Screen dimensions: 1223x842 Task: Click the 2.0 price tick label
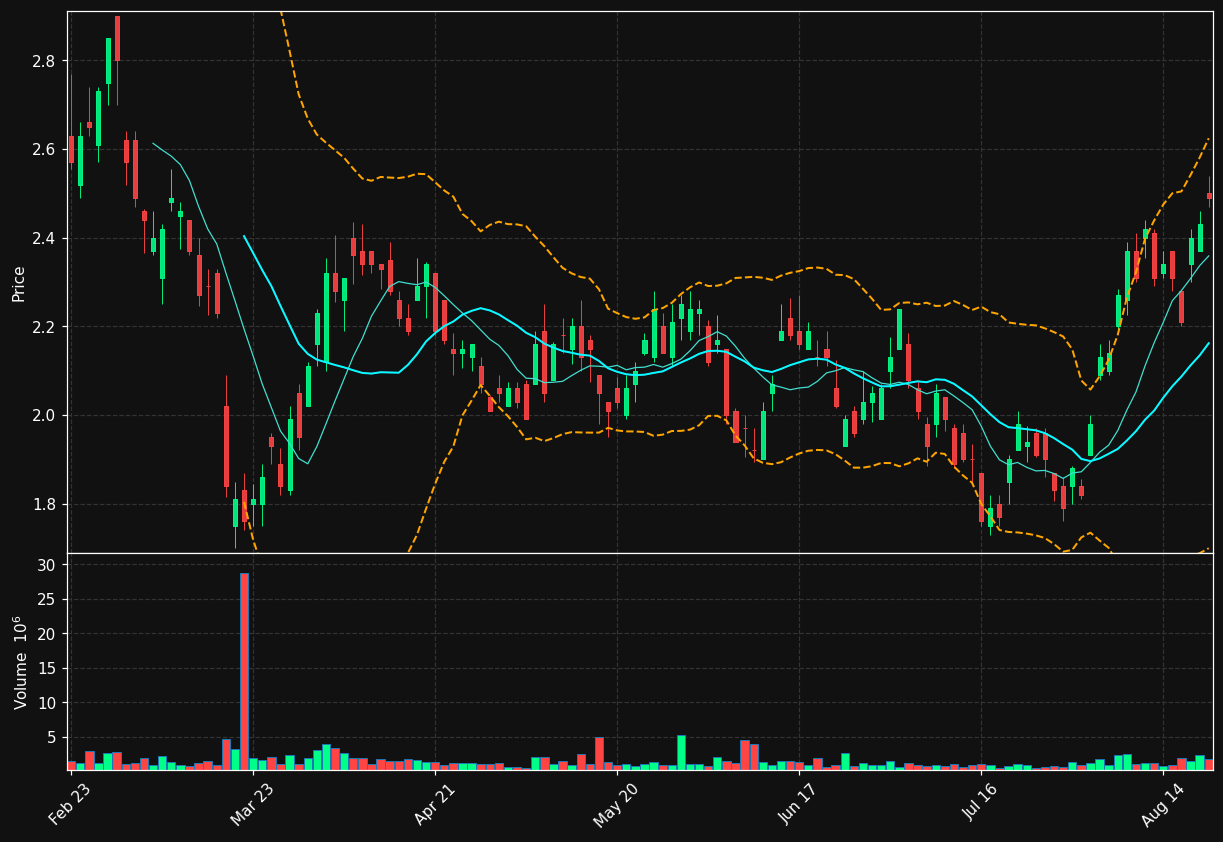click(43, 415)
